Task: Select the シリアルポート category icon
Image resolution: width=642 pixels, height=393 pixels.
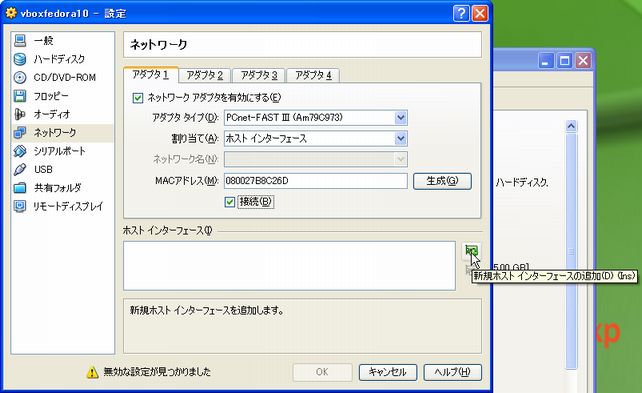Action: coord(20,151)
